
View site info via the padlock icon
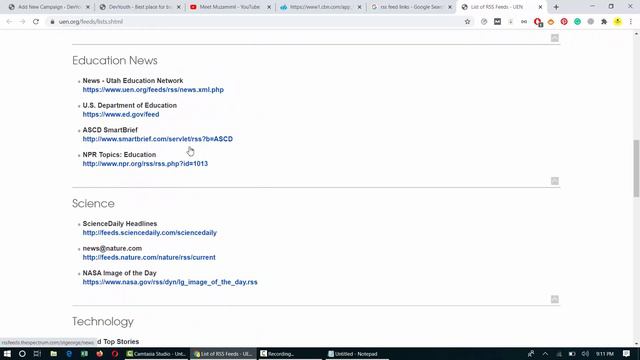(x=52, y=22)
